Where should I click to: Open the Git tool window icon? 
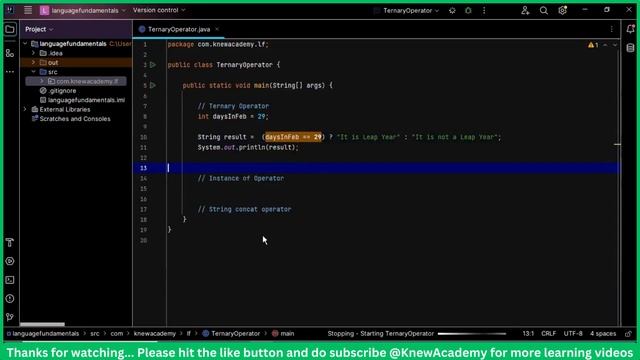[10, 317]
